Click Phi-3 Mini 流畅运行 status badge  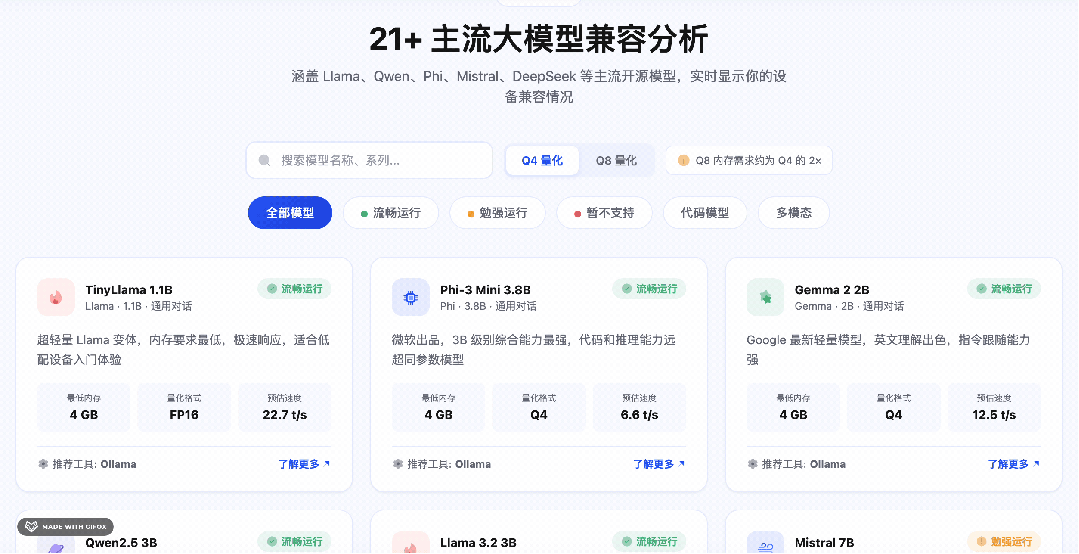[649, 288]
